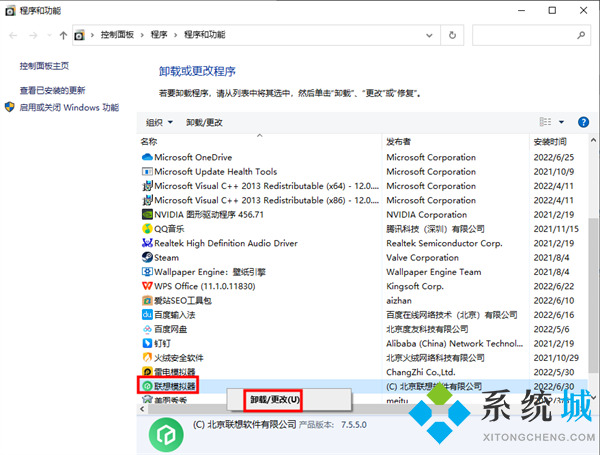Click the NVIDIA graphics driver icon
Screen dimensions: 600x455
click(147, 214)
